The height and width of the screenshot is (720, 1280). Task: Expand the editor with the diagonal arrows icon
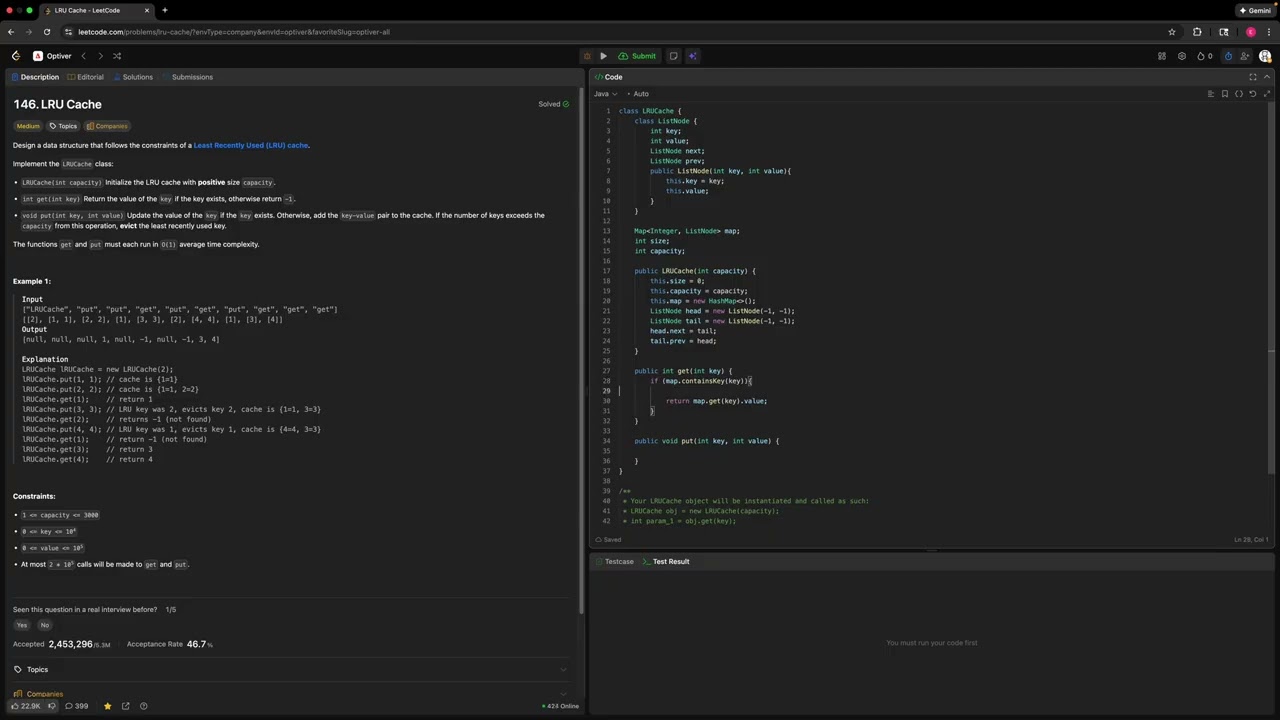click(1267, 94)
